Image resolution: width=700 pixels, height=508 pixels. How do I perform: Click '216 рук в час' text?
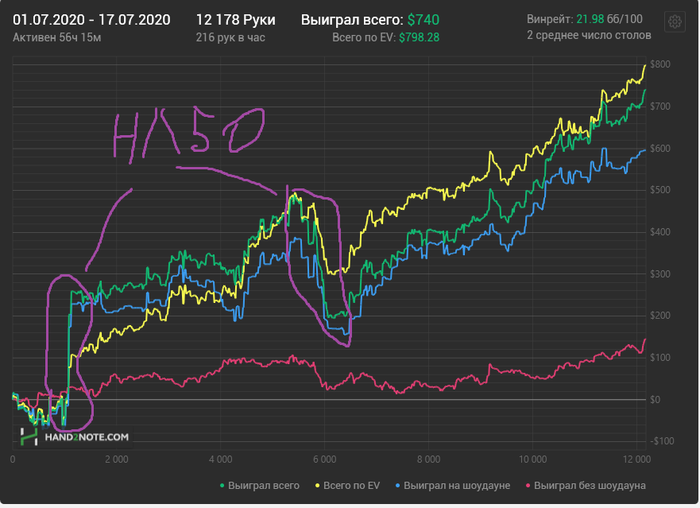230,37
